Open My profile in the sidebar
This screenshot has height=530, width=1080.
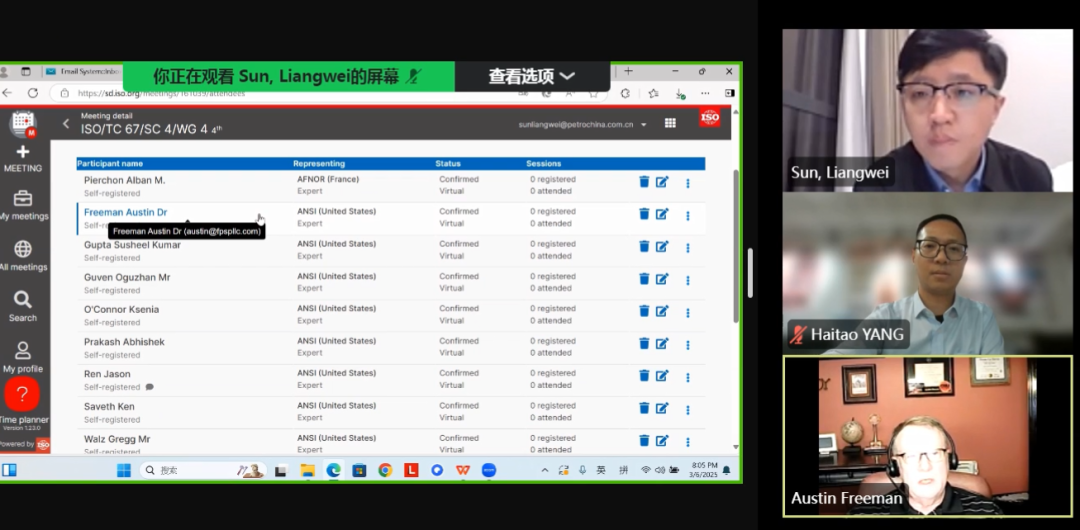pos(23,357)
